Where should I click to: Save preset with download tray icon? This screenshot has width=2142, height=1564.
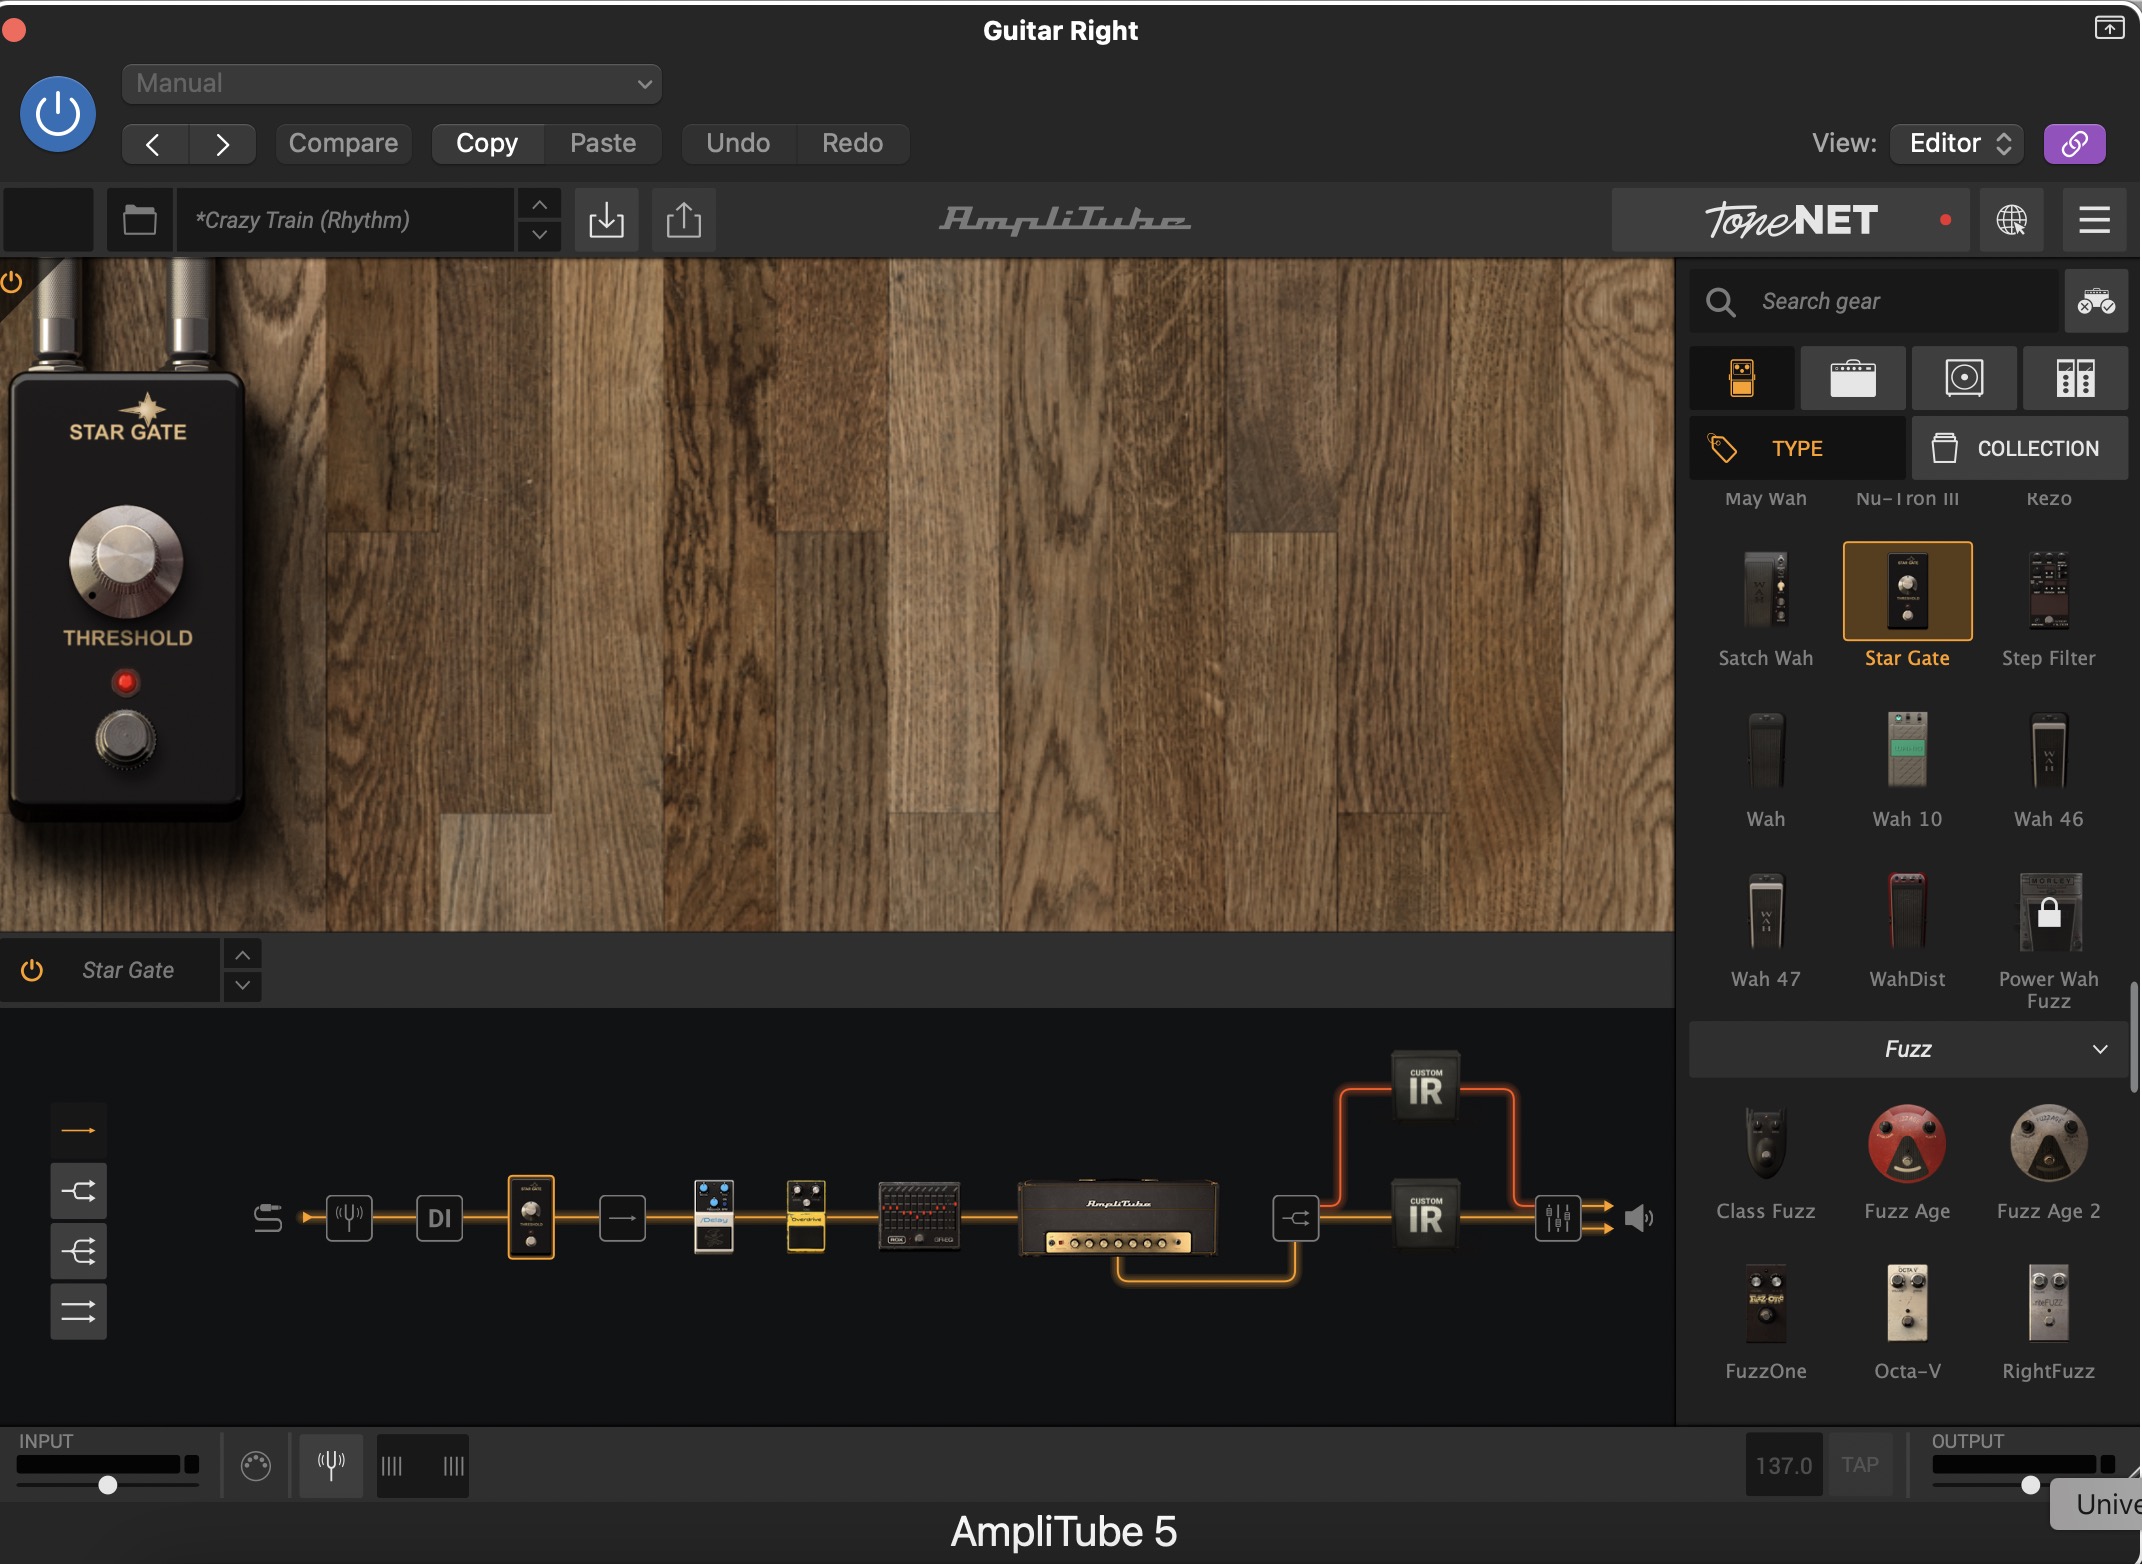click(x=606, y=220)
